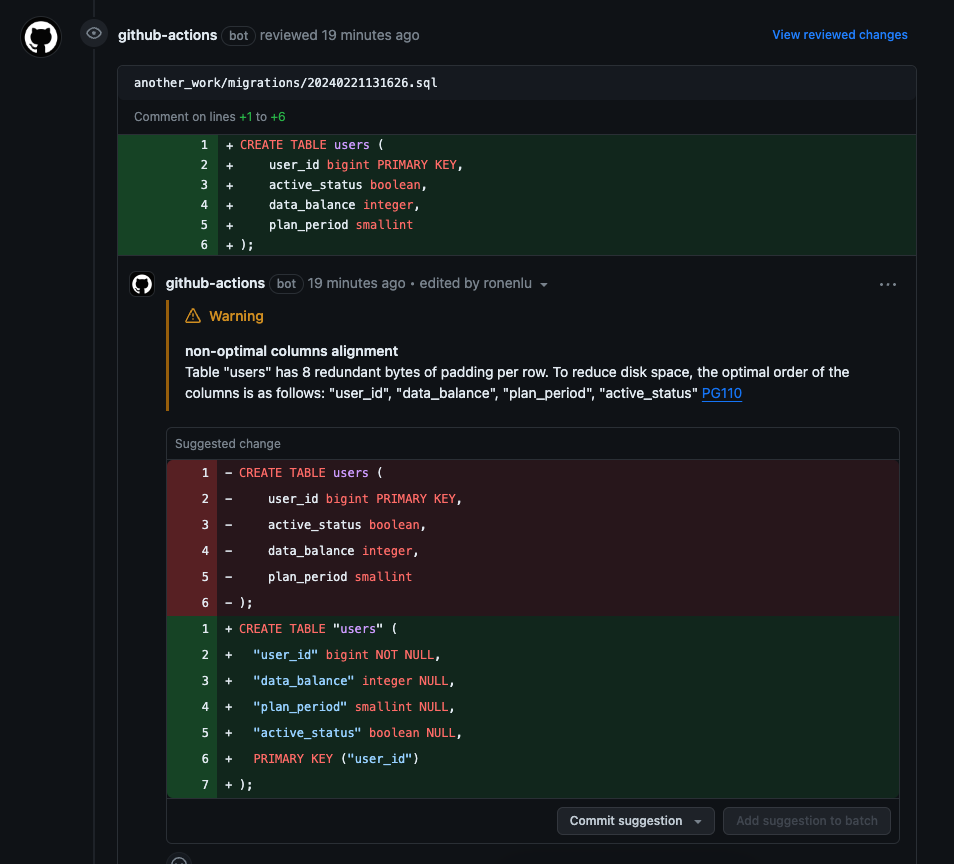
Task: Click the 19 minutes ago timestamp
Action: [356, 283]
